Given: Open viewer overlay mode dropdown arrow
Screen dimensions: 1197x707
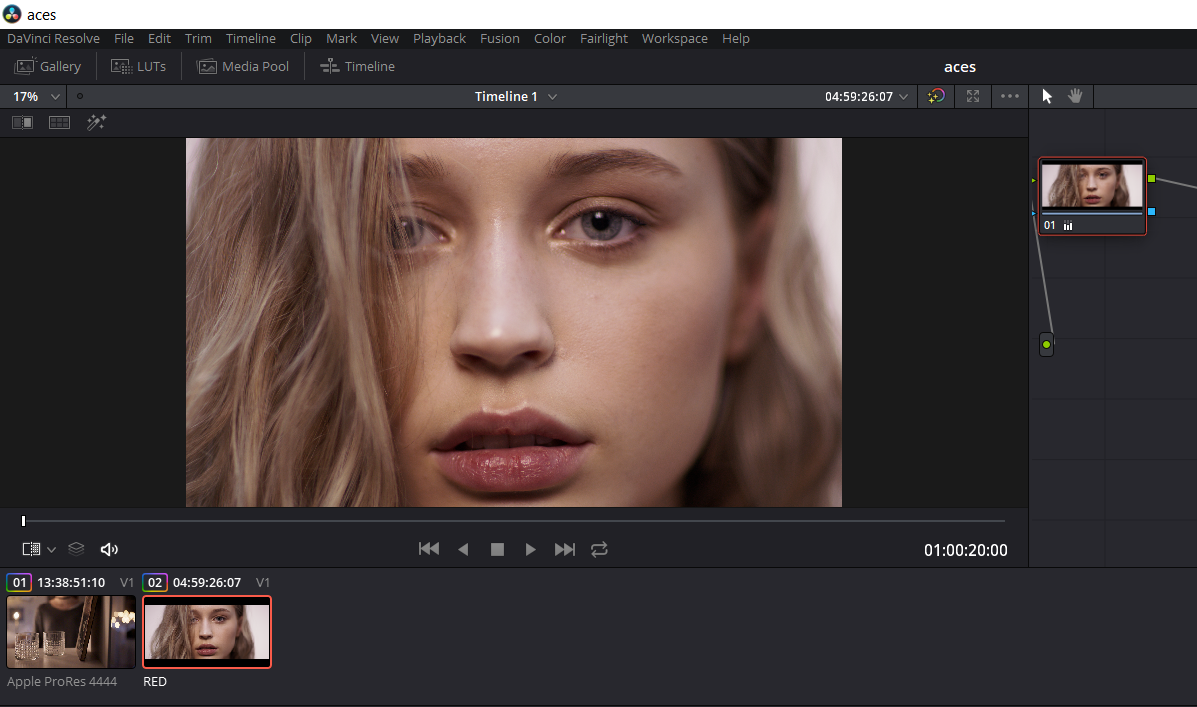Looking at the screenshot, I should [x=51, y=549].
